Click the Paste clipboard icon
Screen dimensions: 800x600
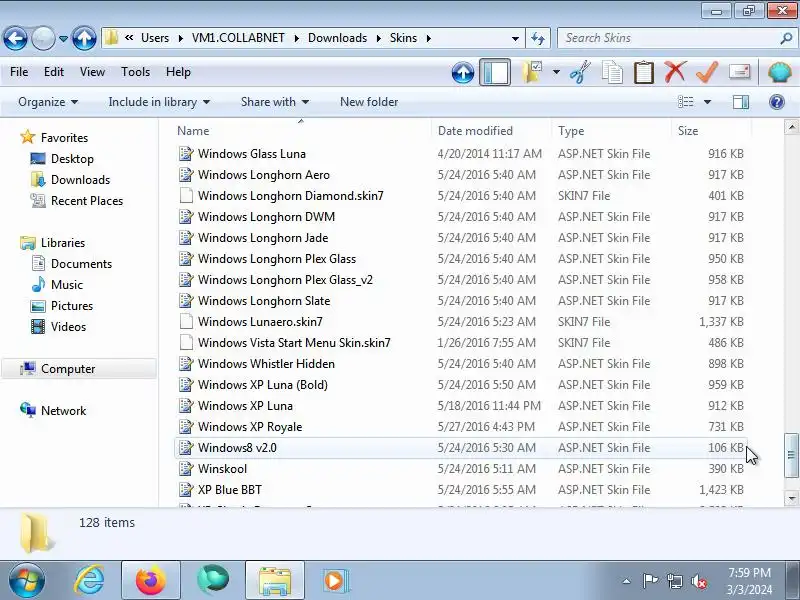643,72
